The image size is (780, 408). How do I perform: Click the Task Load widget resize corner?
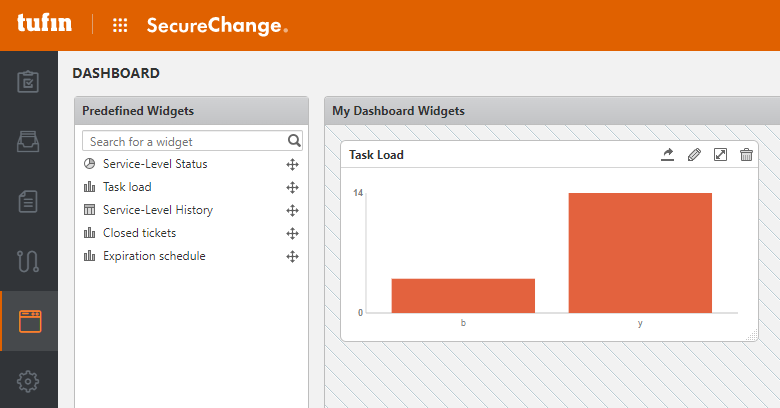tap(754, 337)
